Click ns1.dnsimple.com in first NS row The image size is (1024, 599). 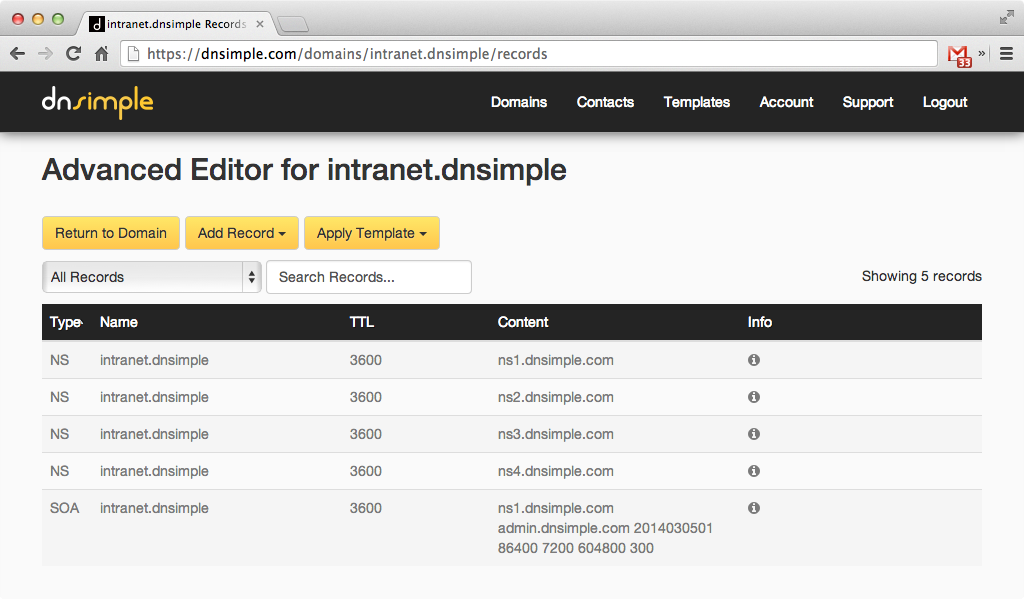point(556,360)
